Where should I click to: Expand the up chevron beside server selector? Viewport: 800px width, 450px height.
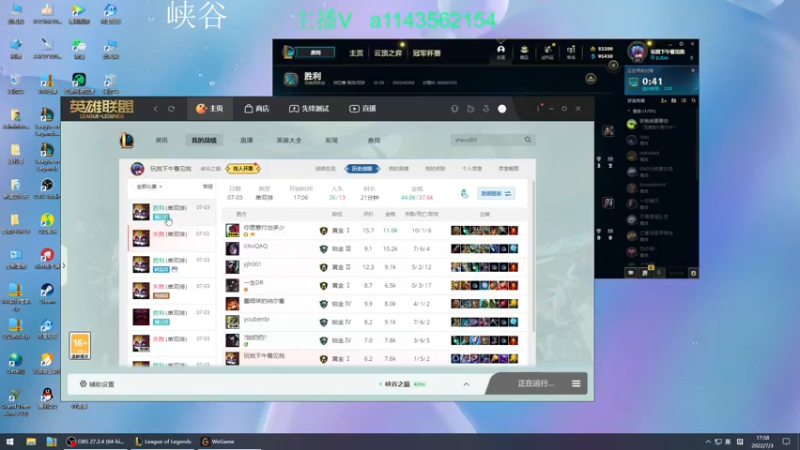[x=466, y=384]
